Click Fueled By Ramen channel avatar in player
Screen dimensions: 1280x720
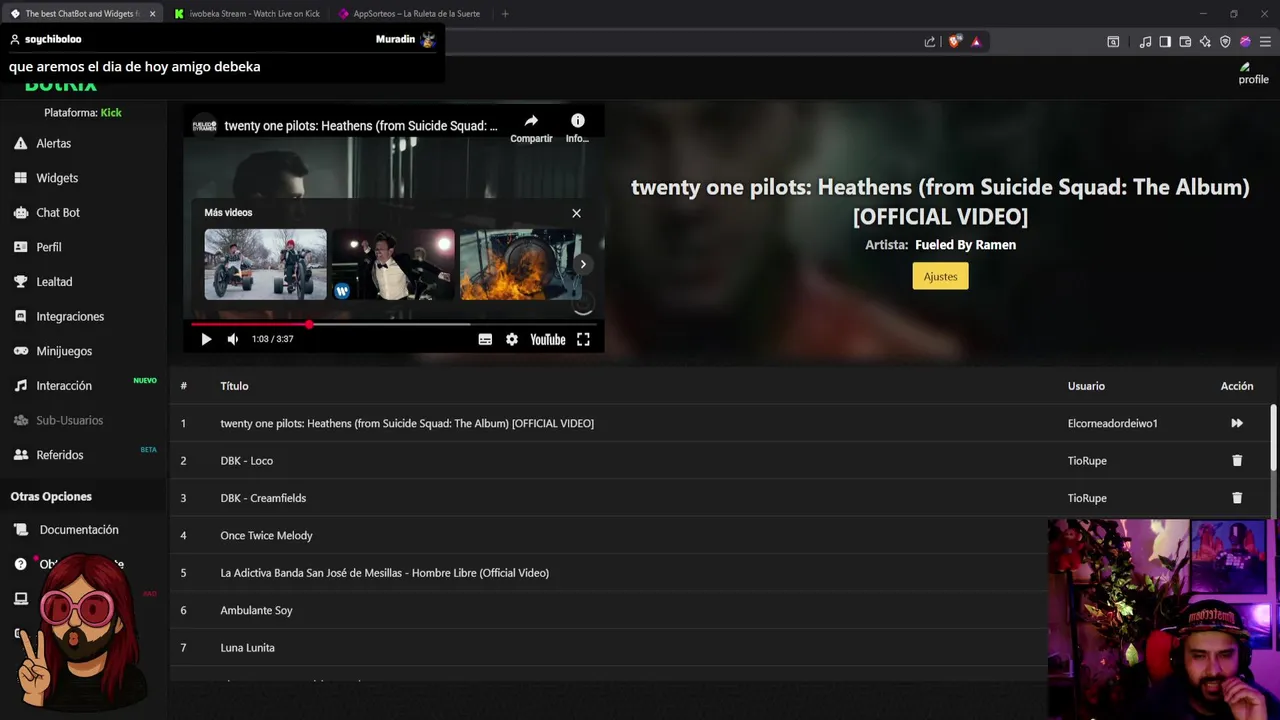tap(204, 126)
